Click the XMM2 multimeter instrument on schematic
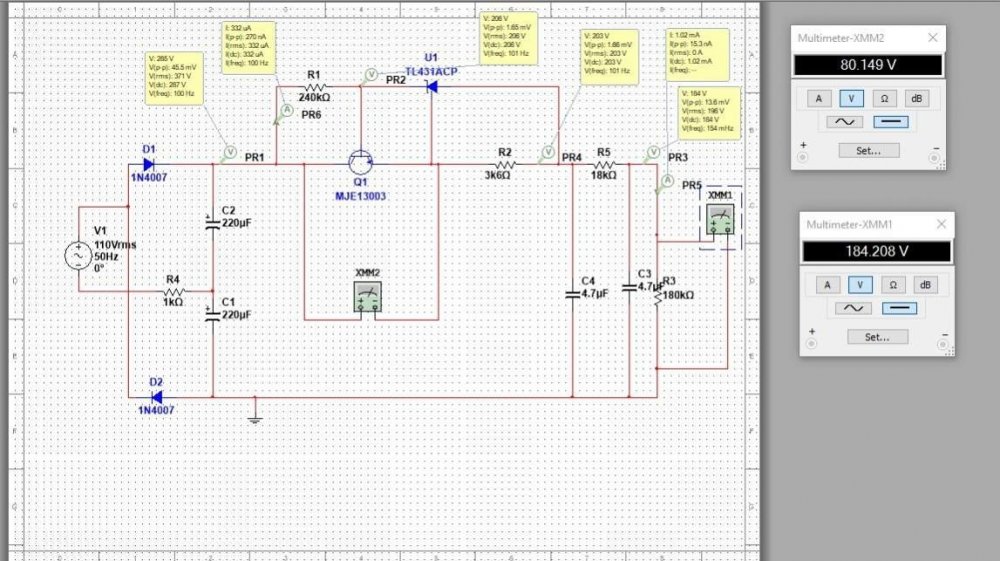This screenshot has width=1000, height=561. [x=368, y=296]
